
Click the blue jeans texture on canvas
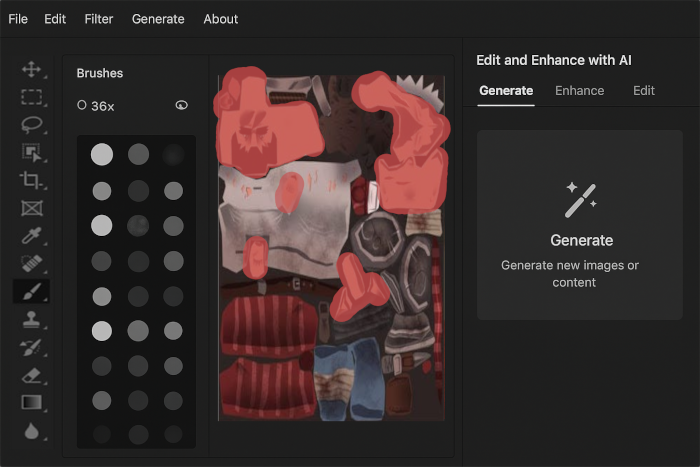(348, 379)
